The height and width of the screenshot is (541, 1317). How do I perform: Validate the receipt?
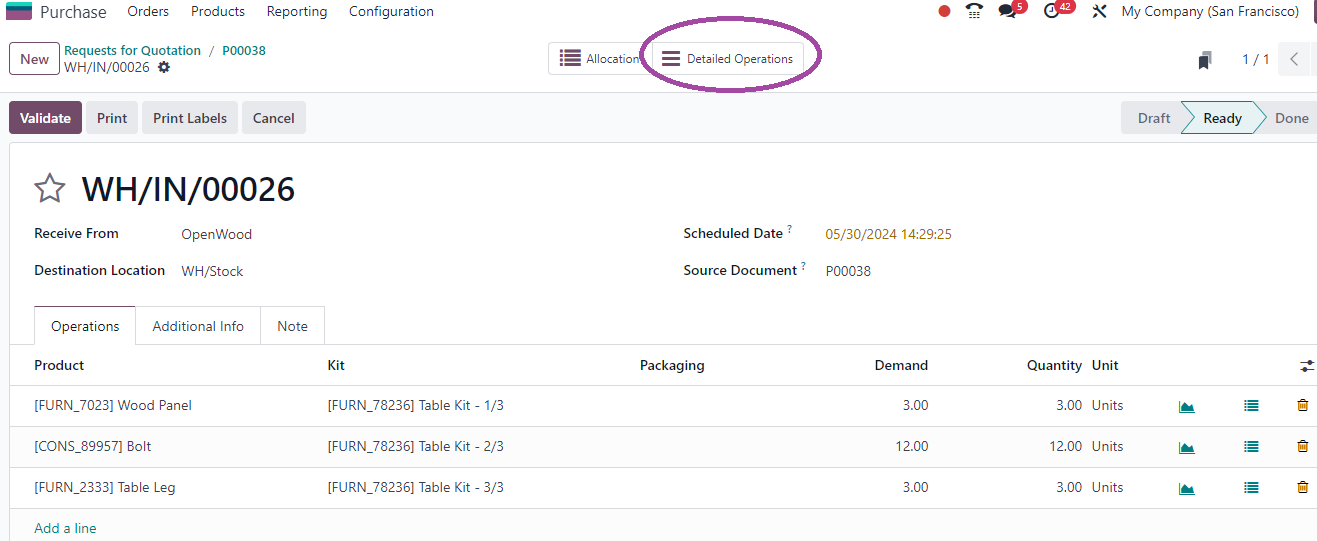(45, 118)
